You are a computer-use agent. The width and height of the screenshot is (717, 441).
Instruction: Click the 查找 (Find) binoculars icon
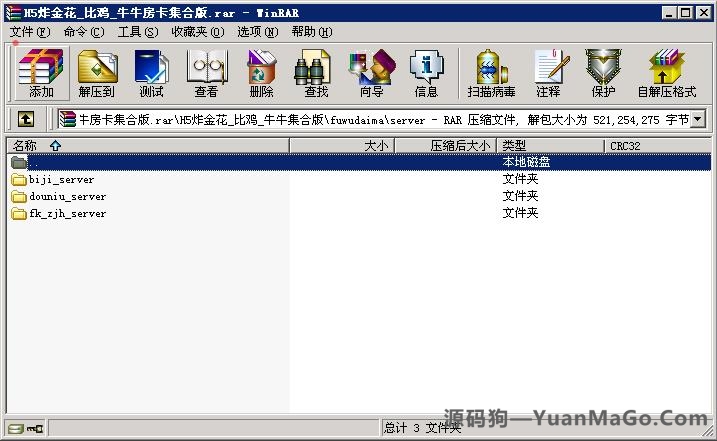tap(316, 73)
